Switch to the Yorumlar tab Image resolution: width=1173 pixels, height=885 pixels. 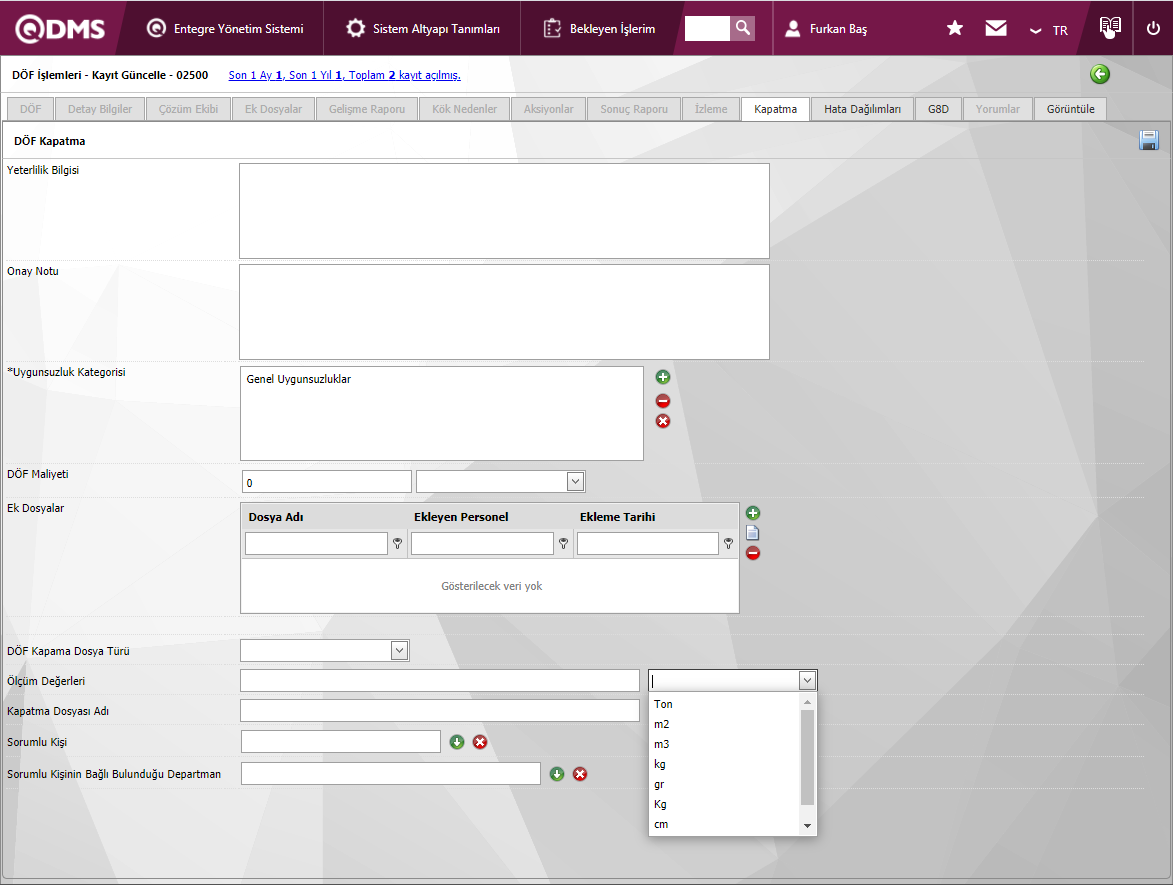[997, 109]
